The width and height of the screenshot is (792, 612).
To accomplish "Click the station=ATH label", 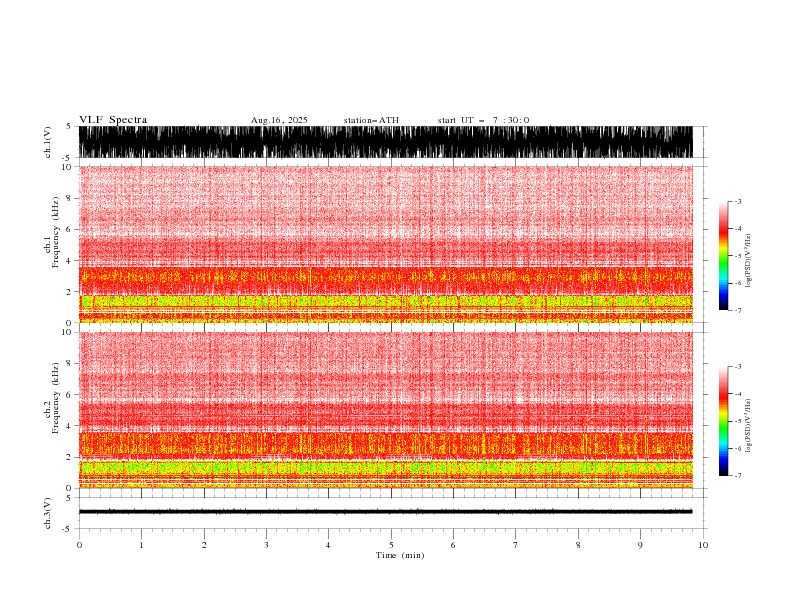I will tap(371, 120).
